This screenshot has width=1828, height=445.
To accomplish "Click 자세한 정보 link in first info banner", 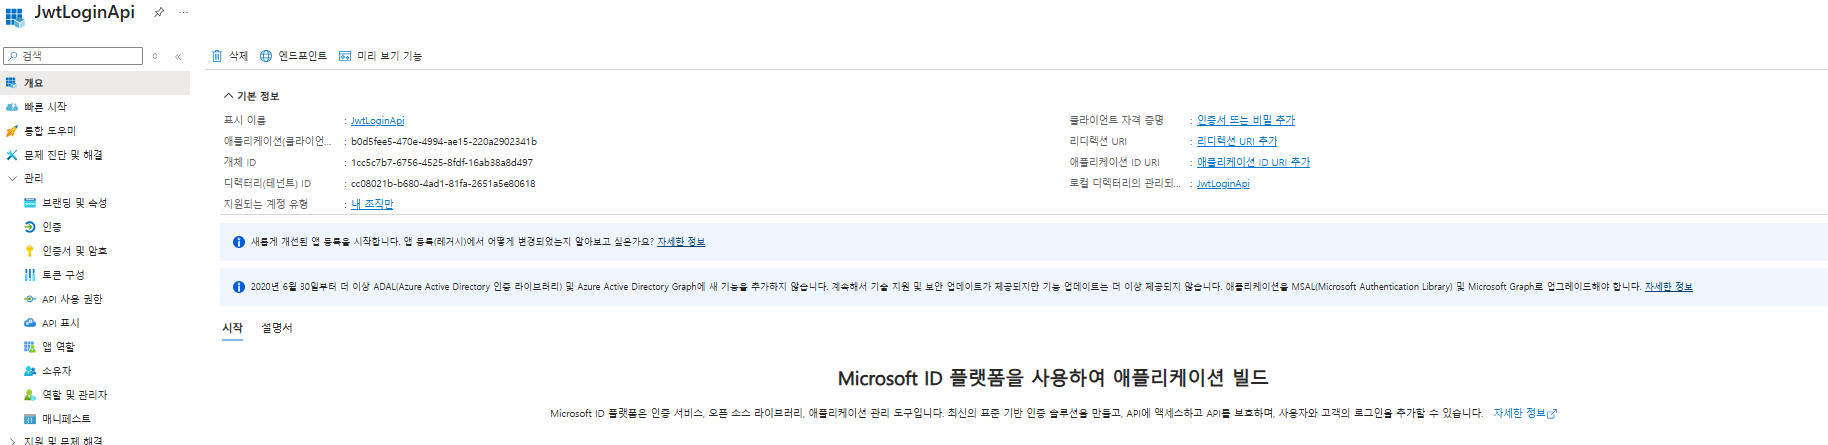I will click(681, 242).
